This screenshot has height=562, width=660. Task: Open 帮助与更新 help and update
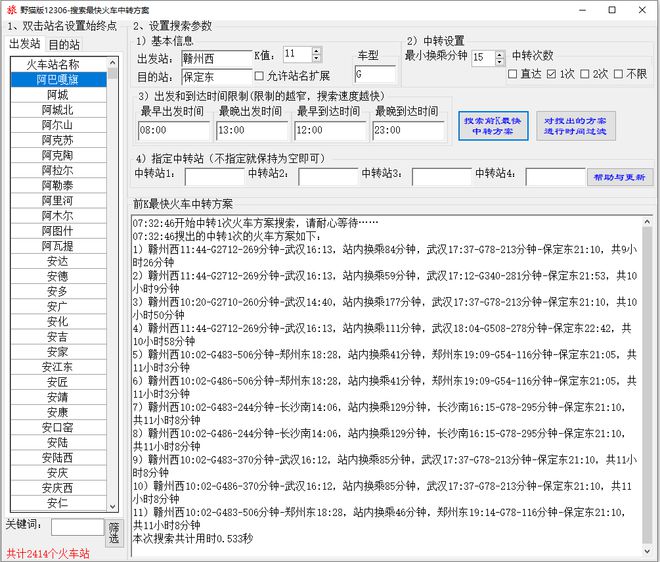(620, 177)
